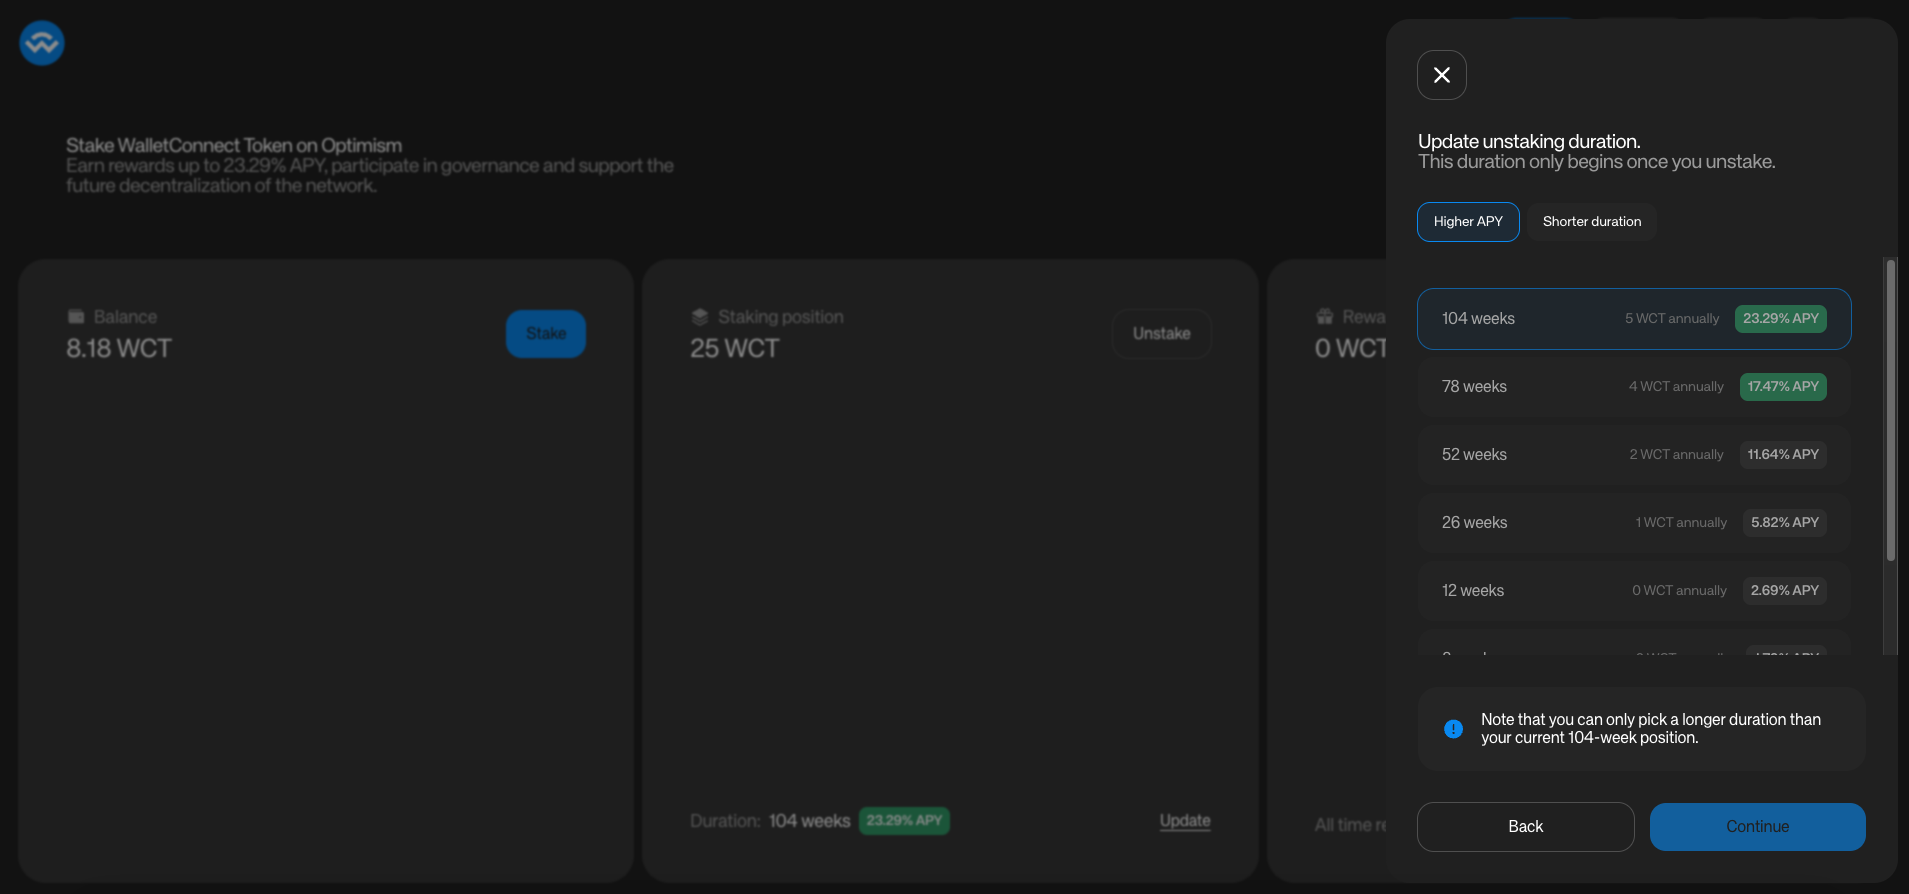The image size is (1909, 894).
Task: Click the Duration: 104 weeks text
Action: pyautogui.click(x=770, y=821)
